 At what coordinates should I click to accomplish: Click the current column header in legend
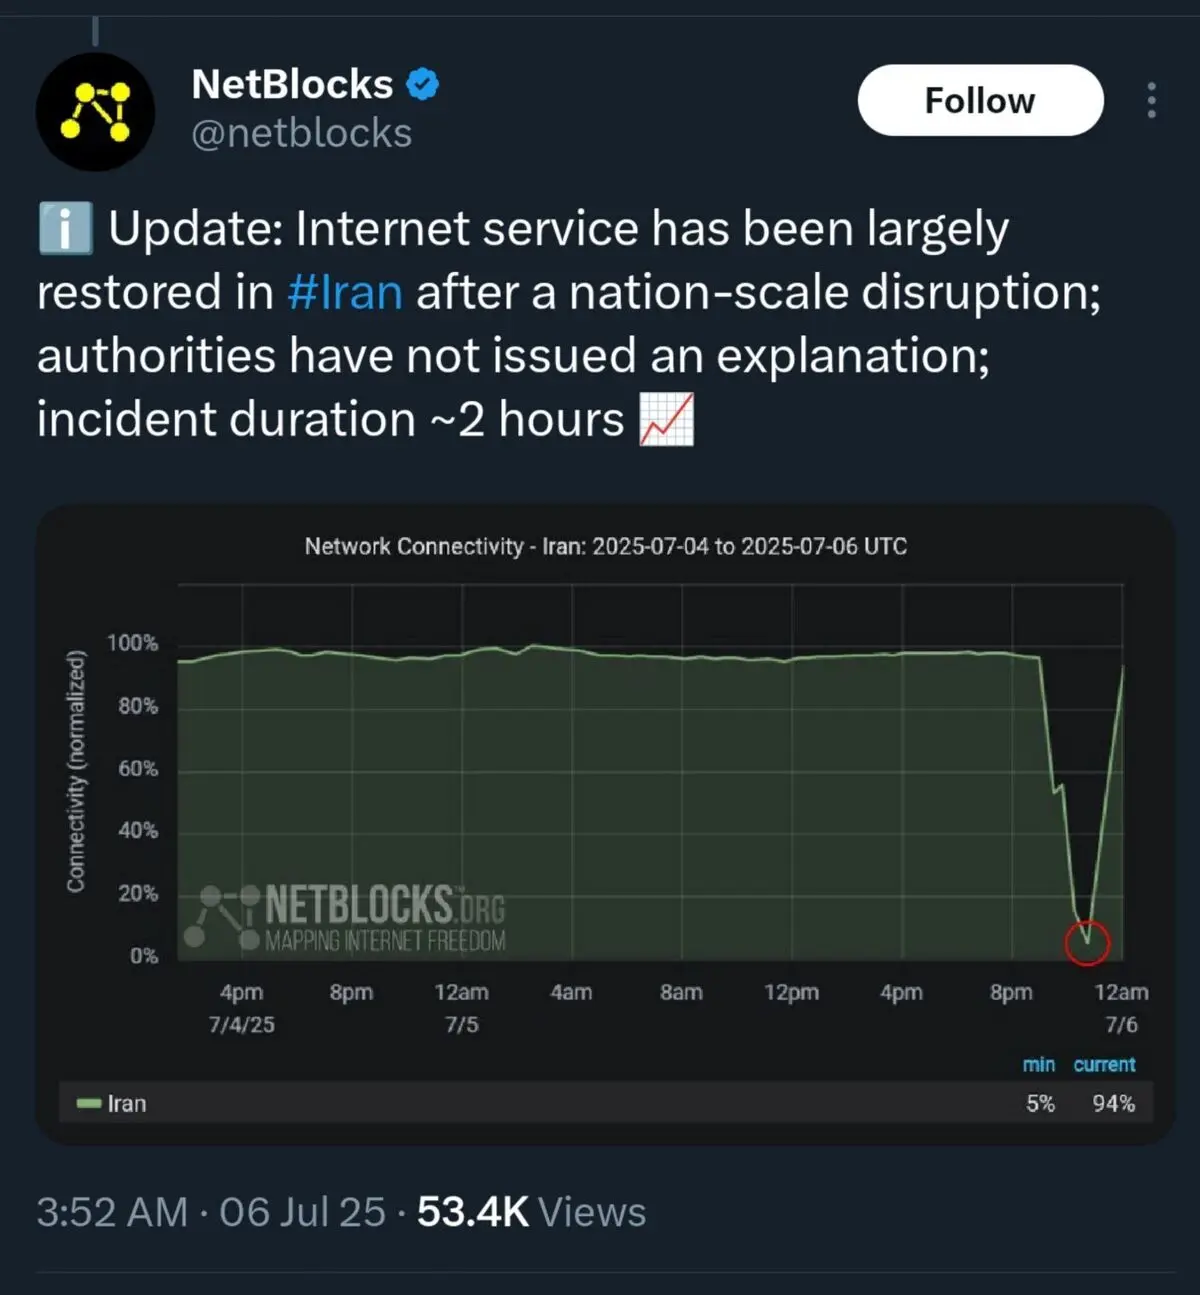pyautogui.click(x=1104, y=1065)
